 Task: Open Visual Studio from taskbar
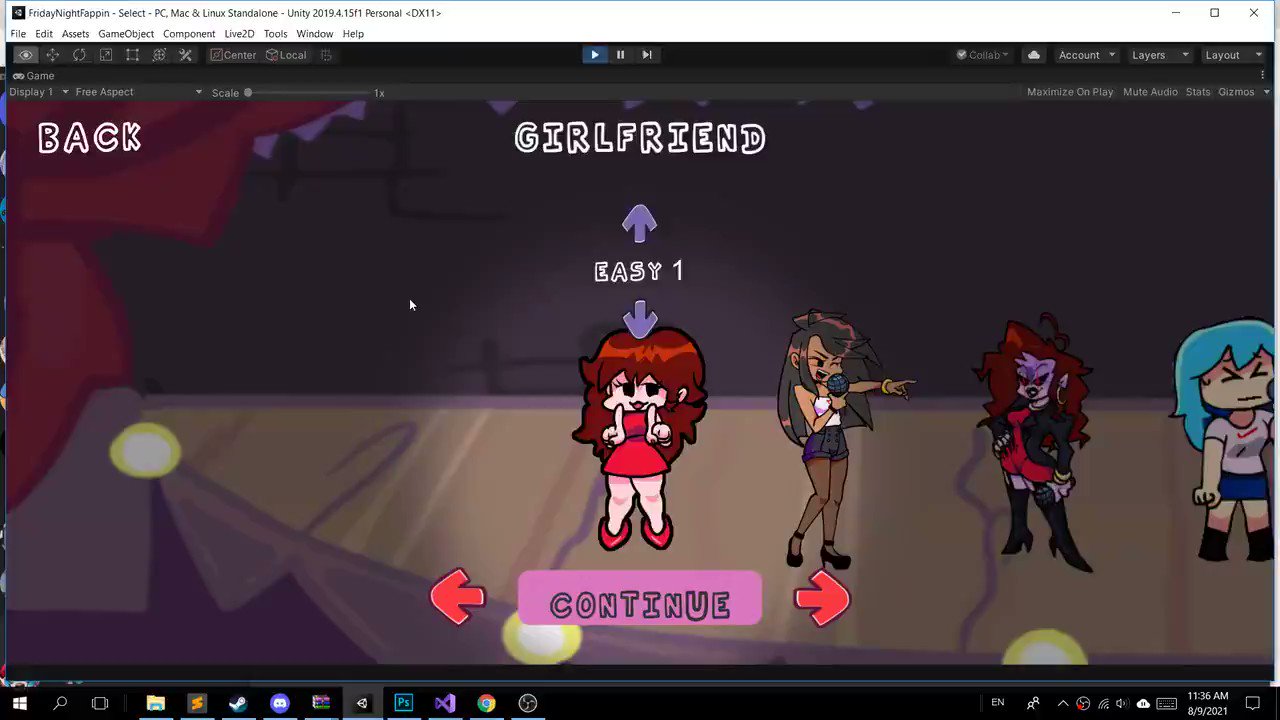tap(445, 703)
